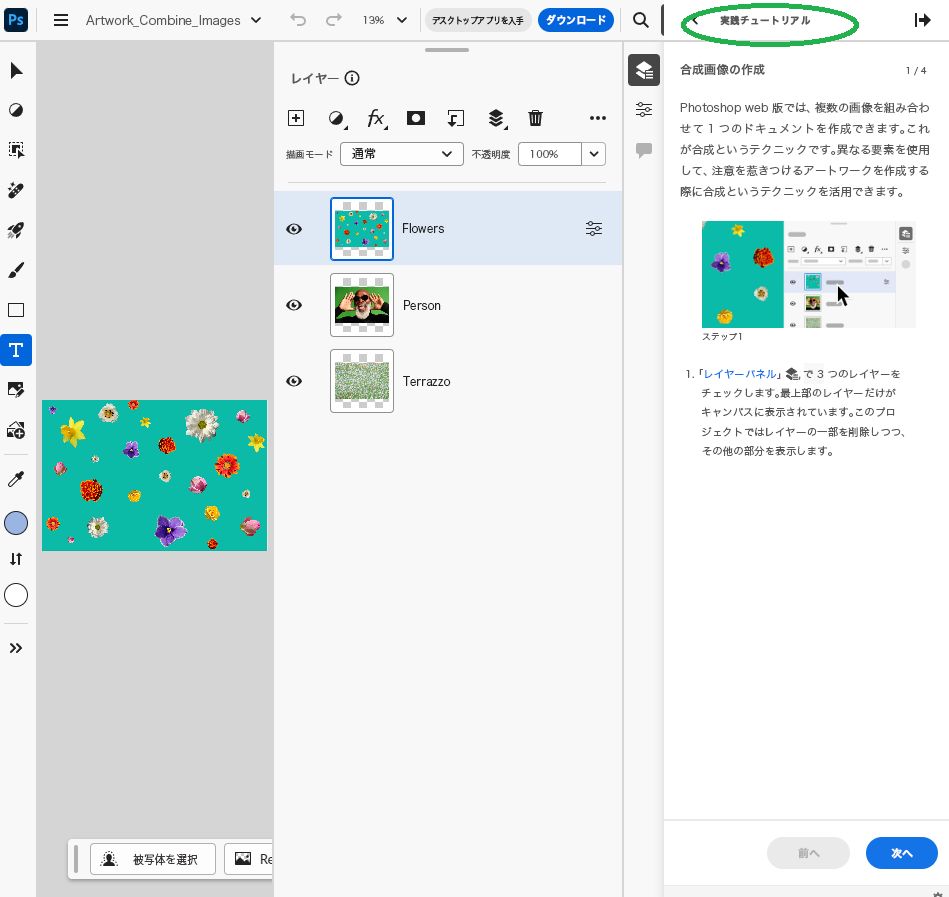Add a layer mask

[416, 118]
